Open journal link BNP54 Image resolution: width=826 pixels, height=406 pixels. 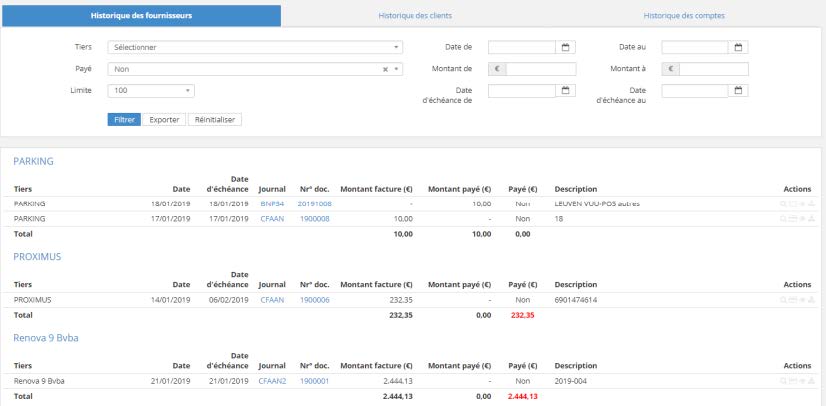(272, 204)
